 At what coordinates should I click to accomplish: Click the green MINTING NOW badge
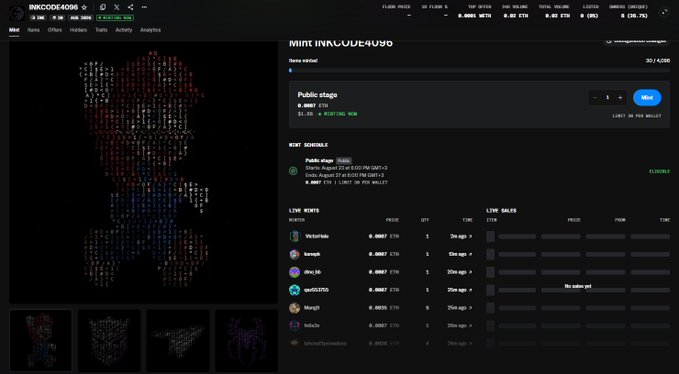(115, 18)
